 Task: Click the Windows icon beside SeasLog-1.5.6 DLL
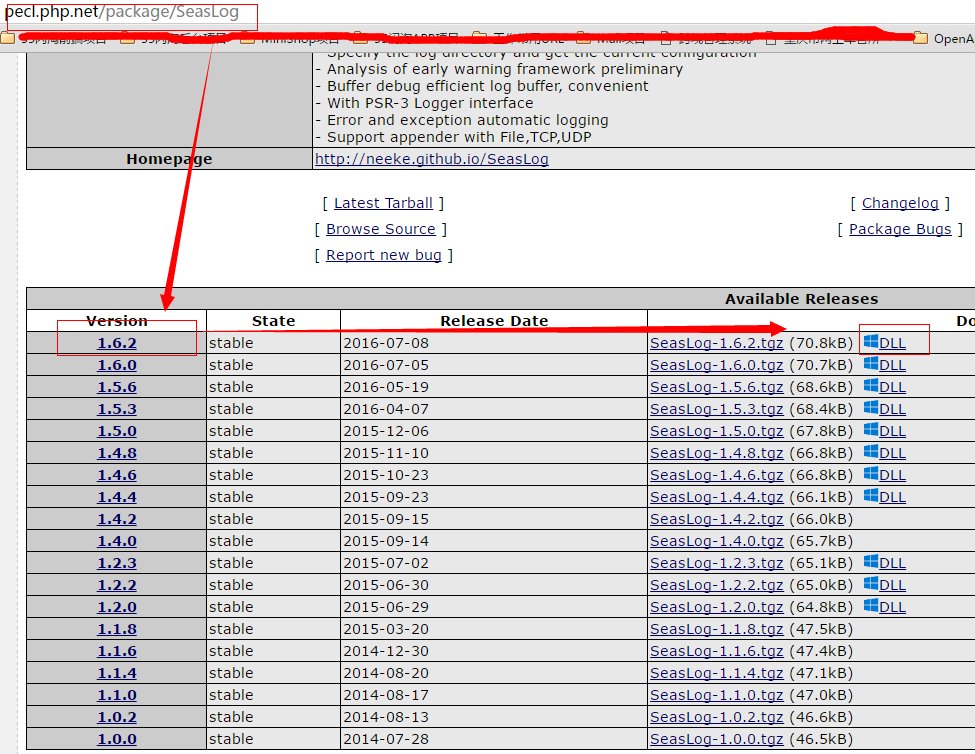point(871,385)
